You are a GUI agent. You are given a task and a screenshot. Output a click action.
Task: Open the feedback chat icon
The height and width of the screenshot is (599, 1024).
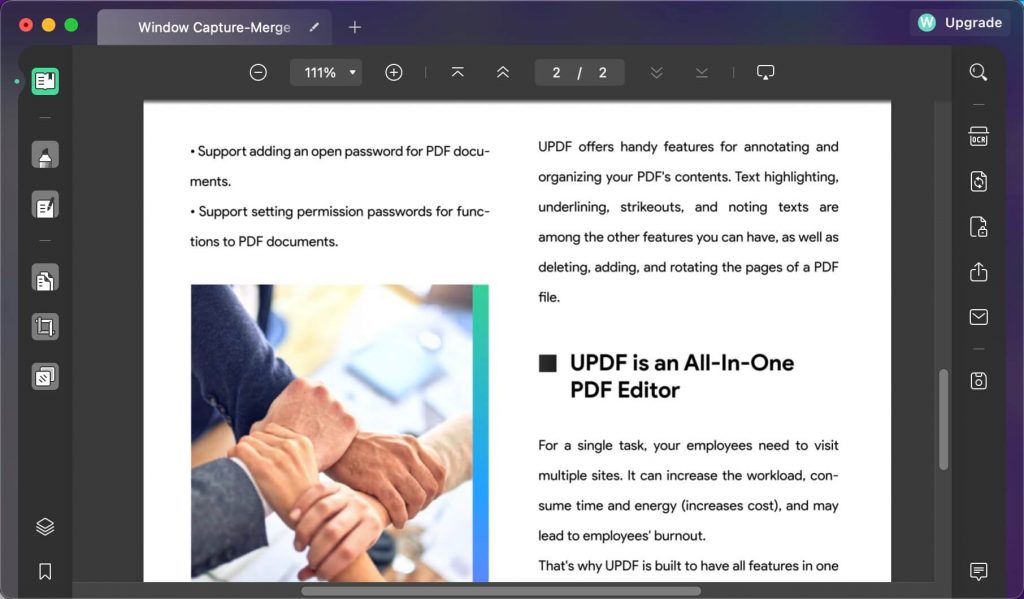(978, 571)
